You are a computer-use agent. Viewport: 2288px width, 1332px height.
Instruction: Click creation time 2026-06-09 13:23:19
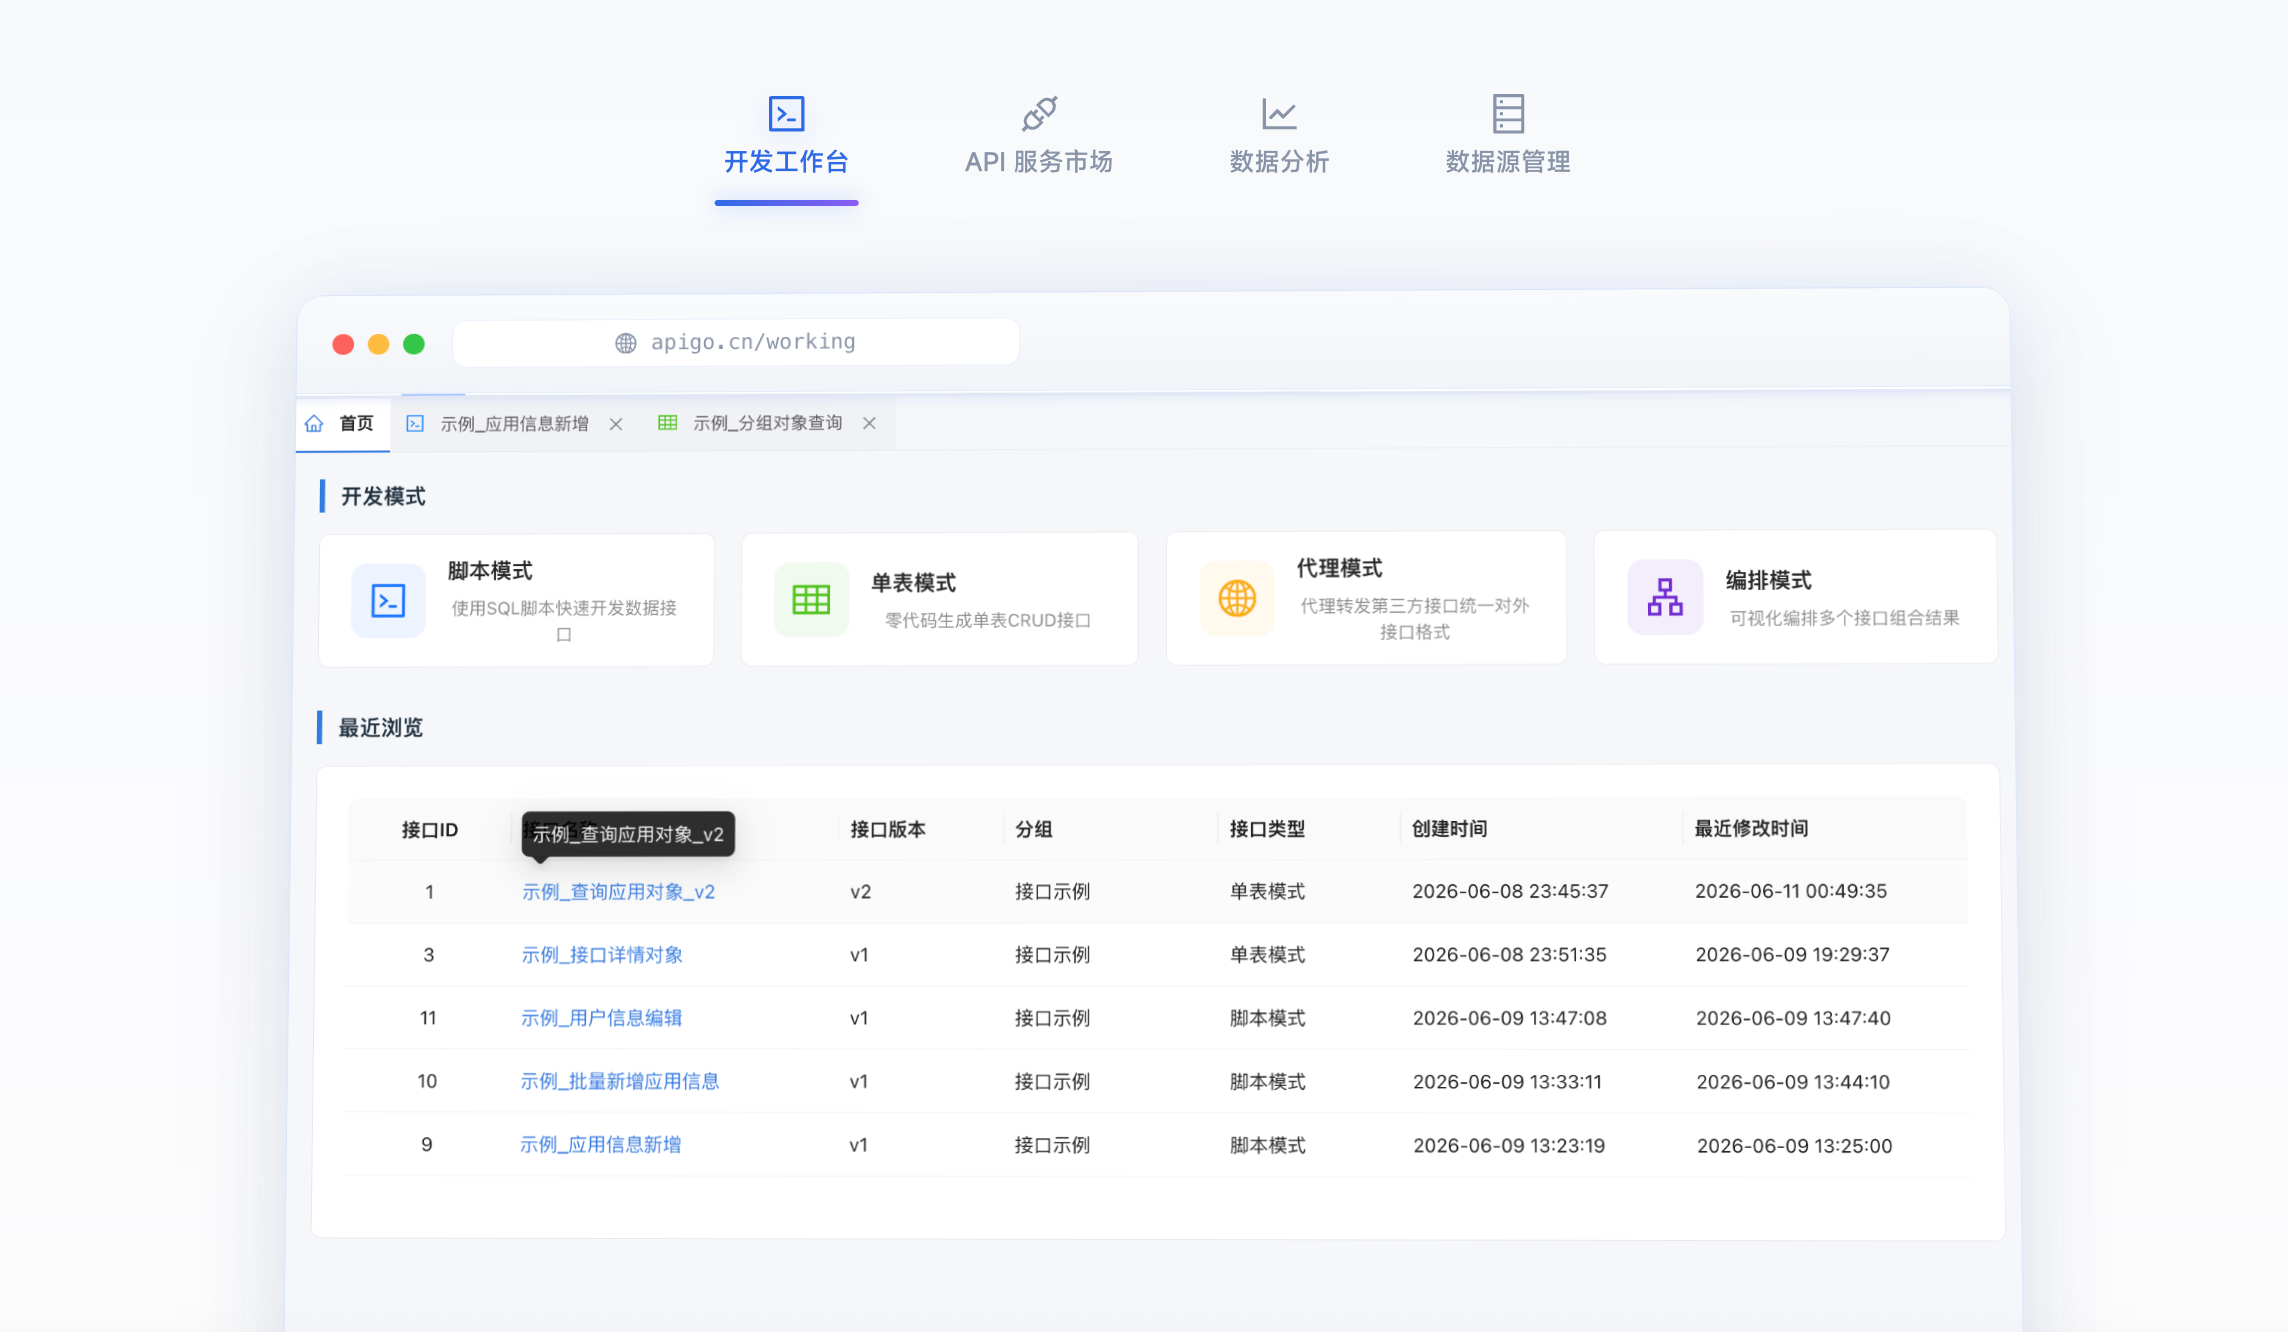(x=1509, y=1146)
